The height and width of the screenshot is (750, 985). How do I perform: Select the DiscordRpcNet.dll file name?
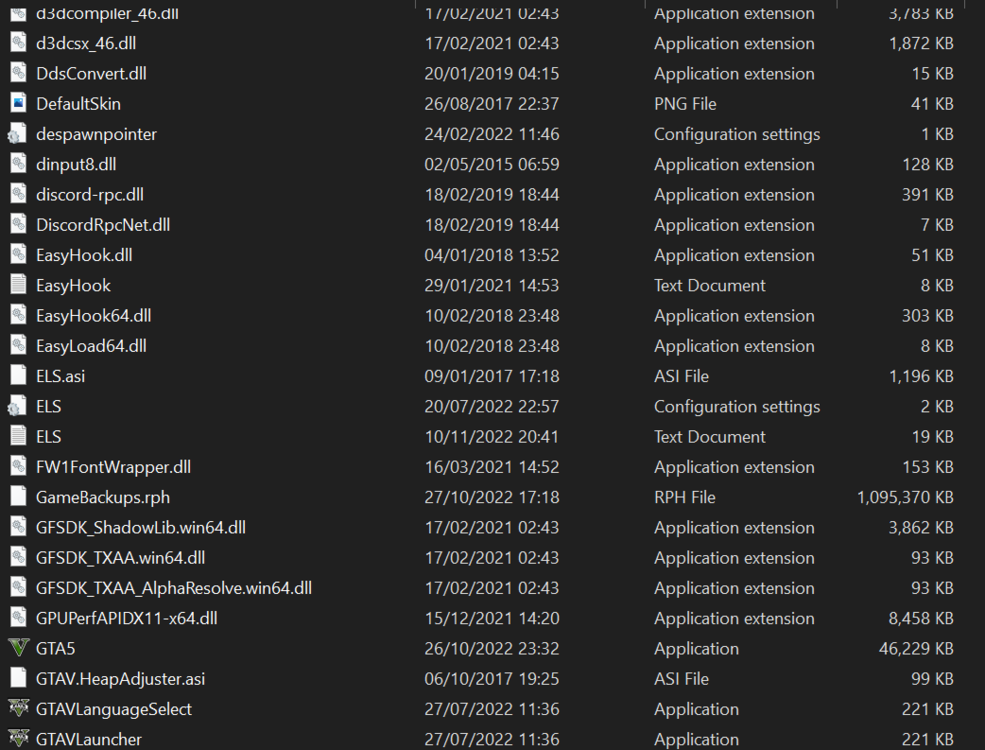[103, 225]
